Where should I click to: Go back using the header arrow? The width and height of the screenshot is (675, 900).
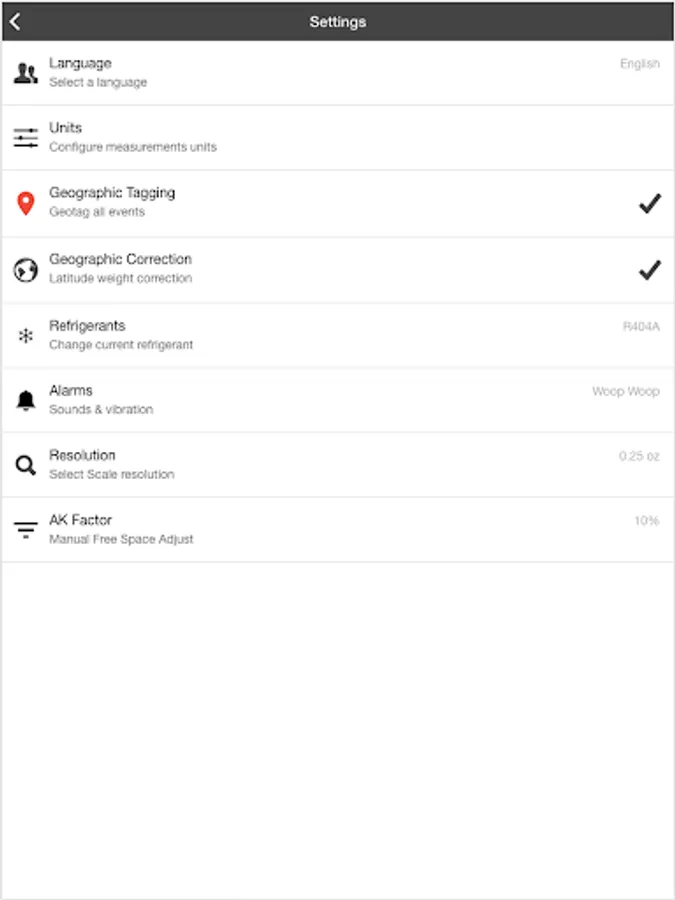[x=15, y=22]
